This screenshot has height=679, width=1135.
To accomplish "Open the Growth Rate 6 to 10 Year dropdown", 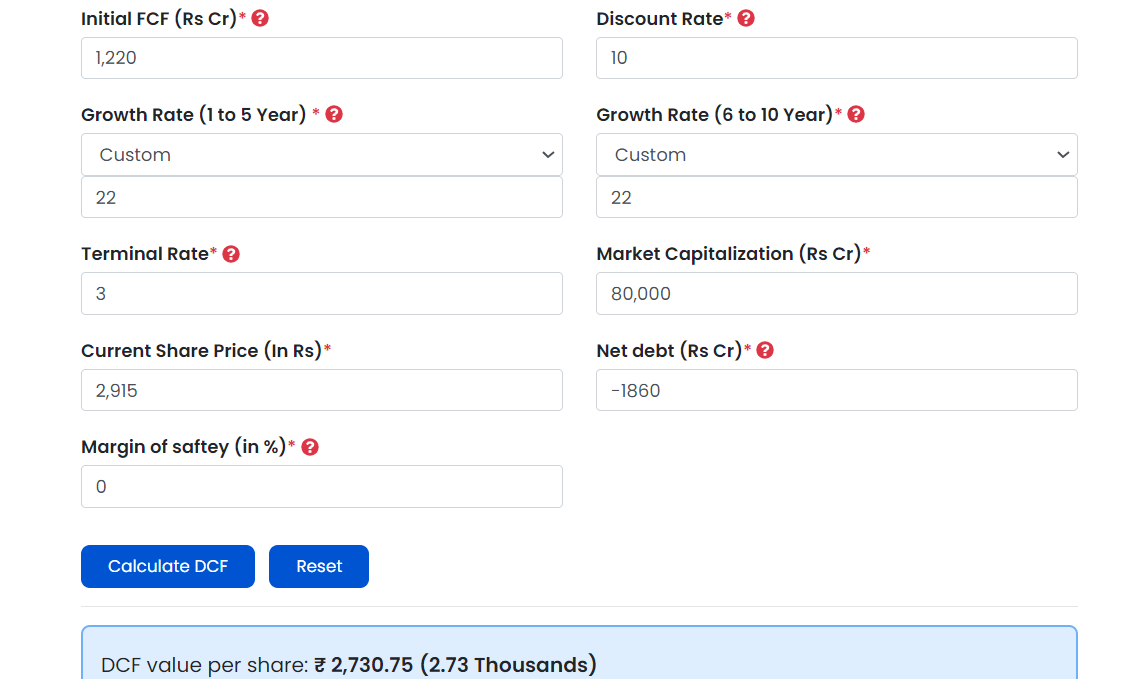I will [837, 154].
